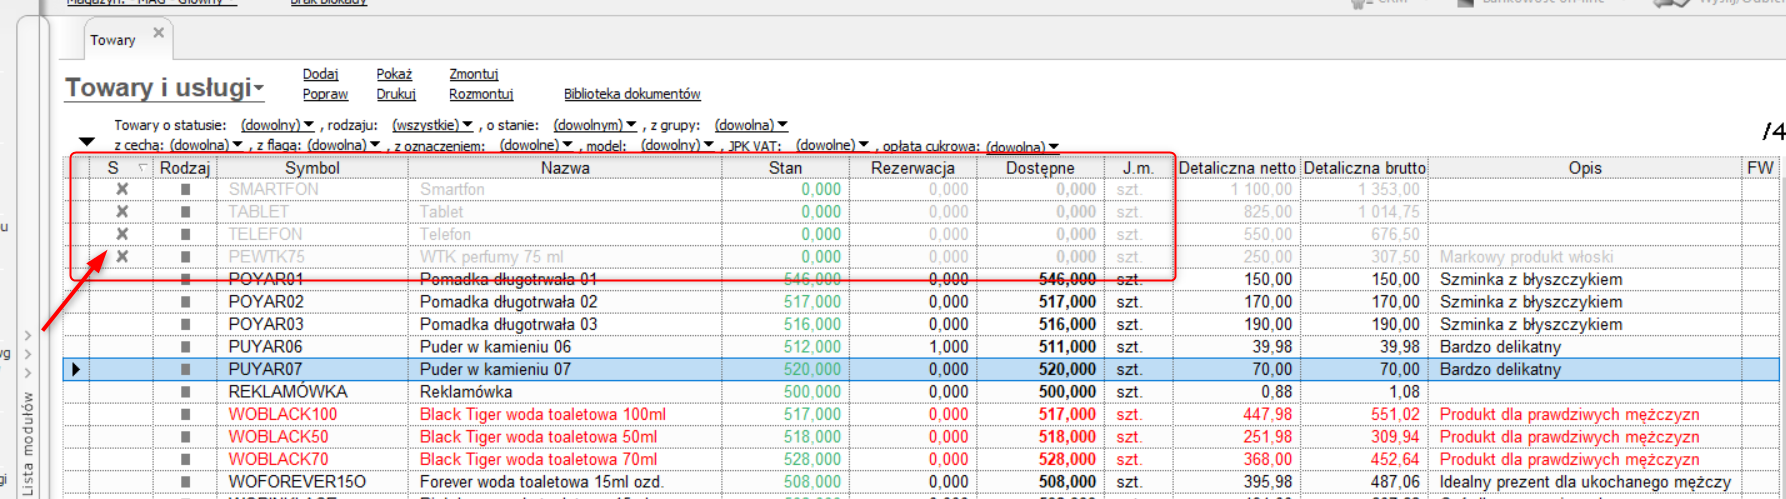Image resolution: width=1786 pixels, height=499 pixels.
Task: Click the Rodzaj square icon for SMARTFON
Action: tap(185, 189)
